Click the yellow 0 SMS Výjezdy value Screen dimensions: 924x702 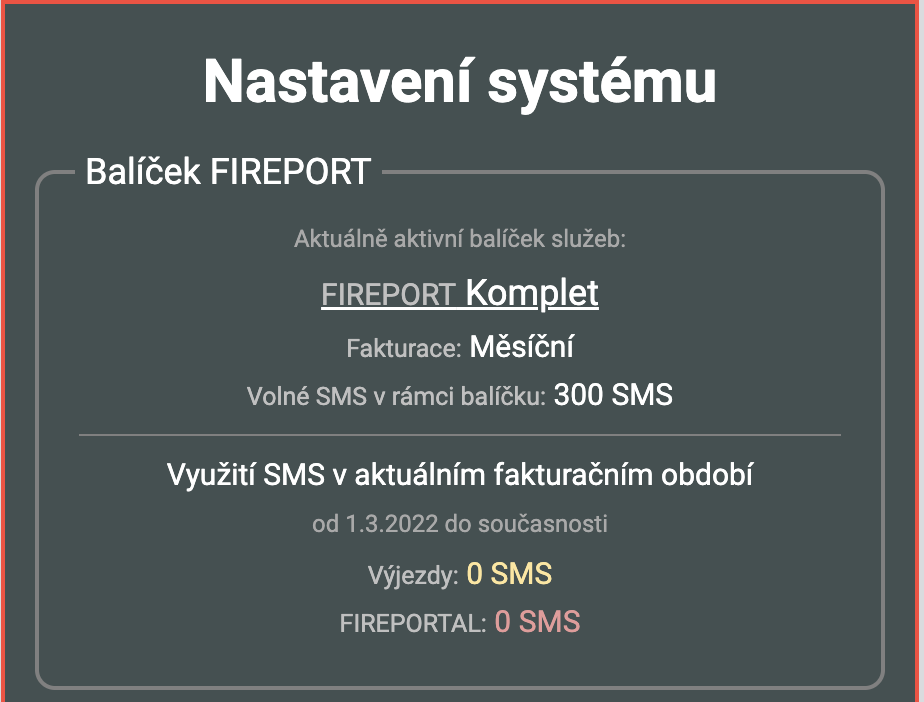coord(509,574)
